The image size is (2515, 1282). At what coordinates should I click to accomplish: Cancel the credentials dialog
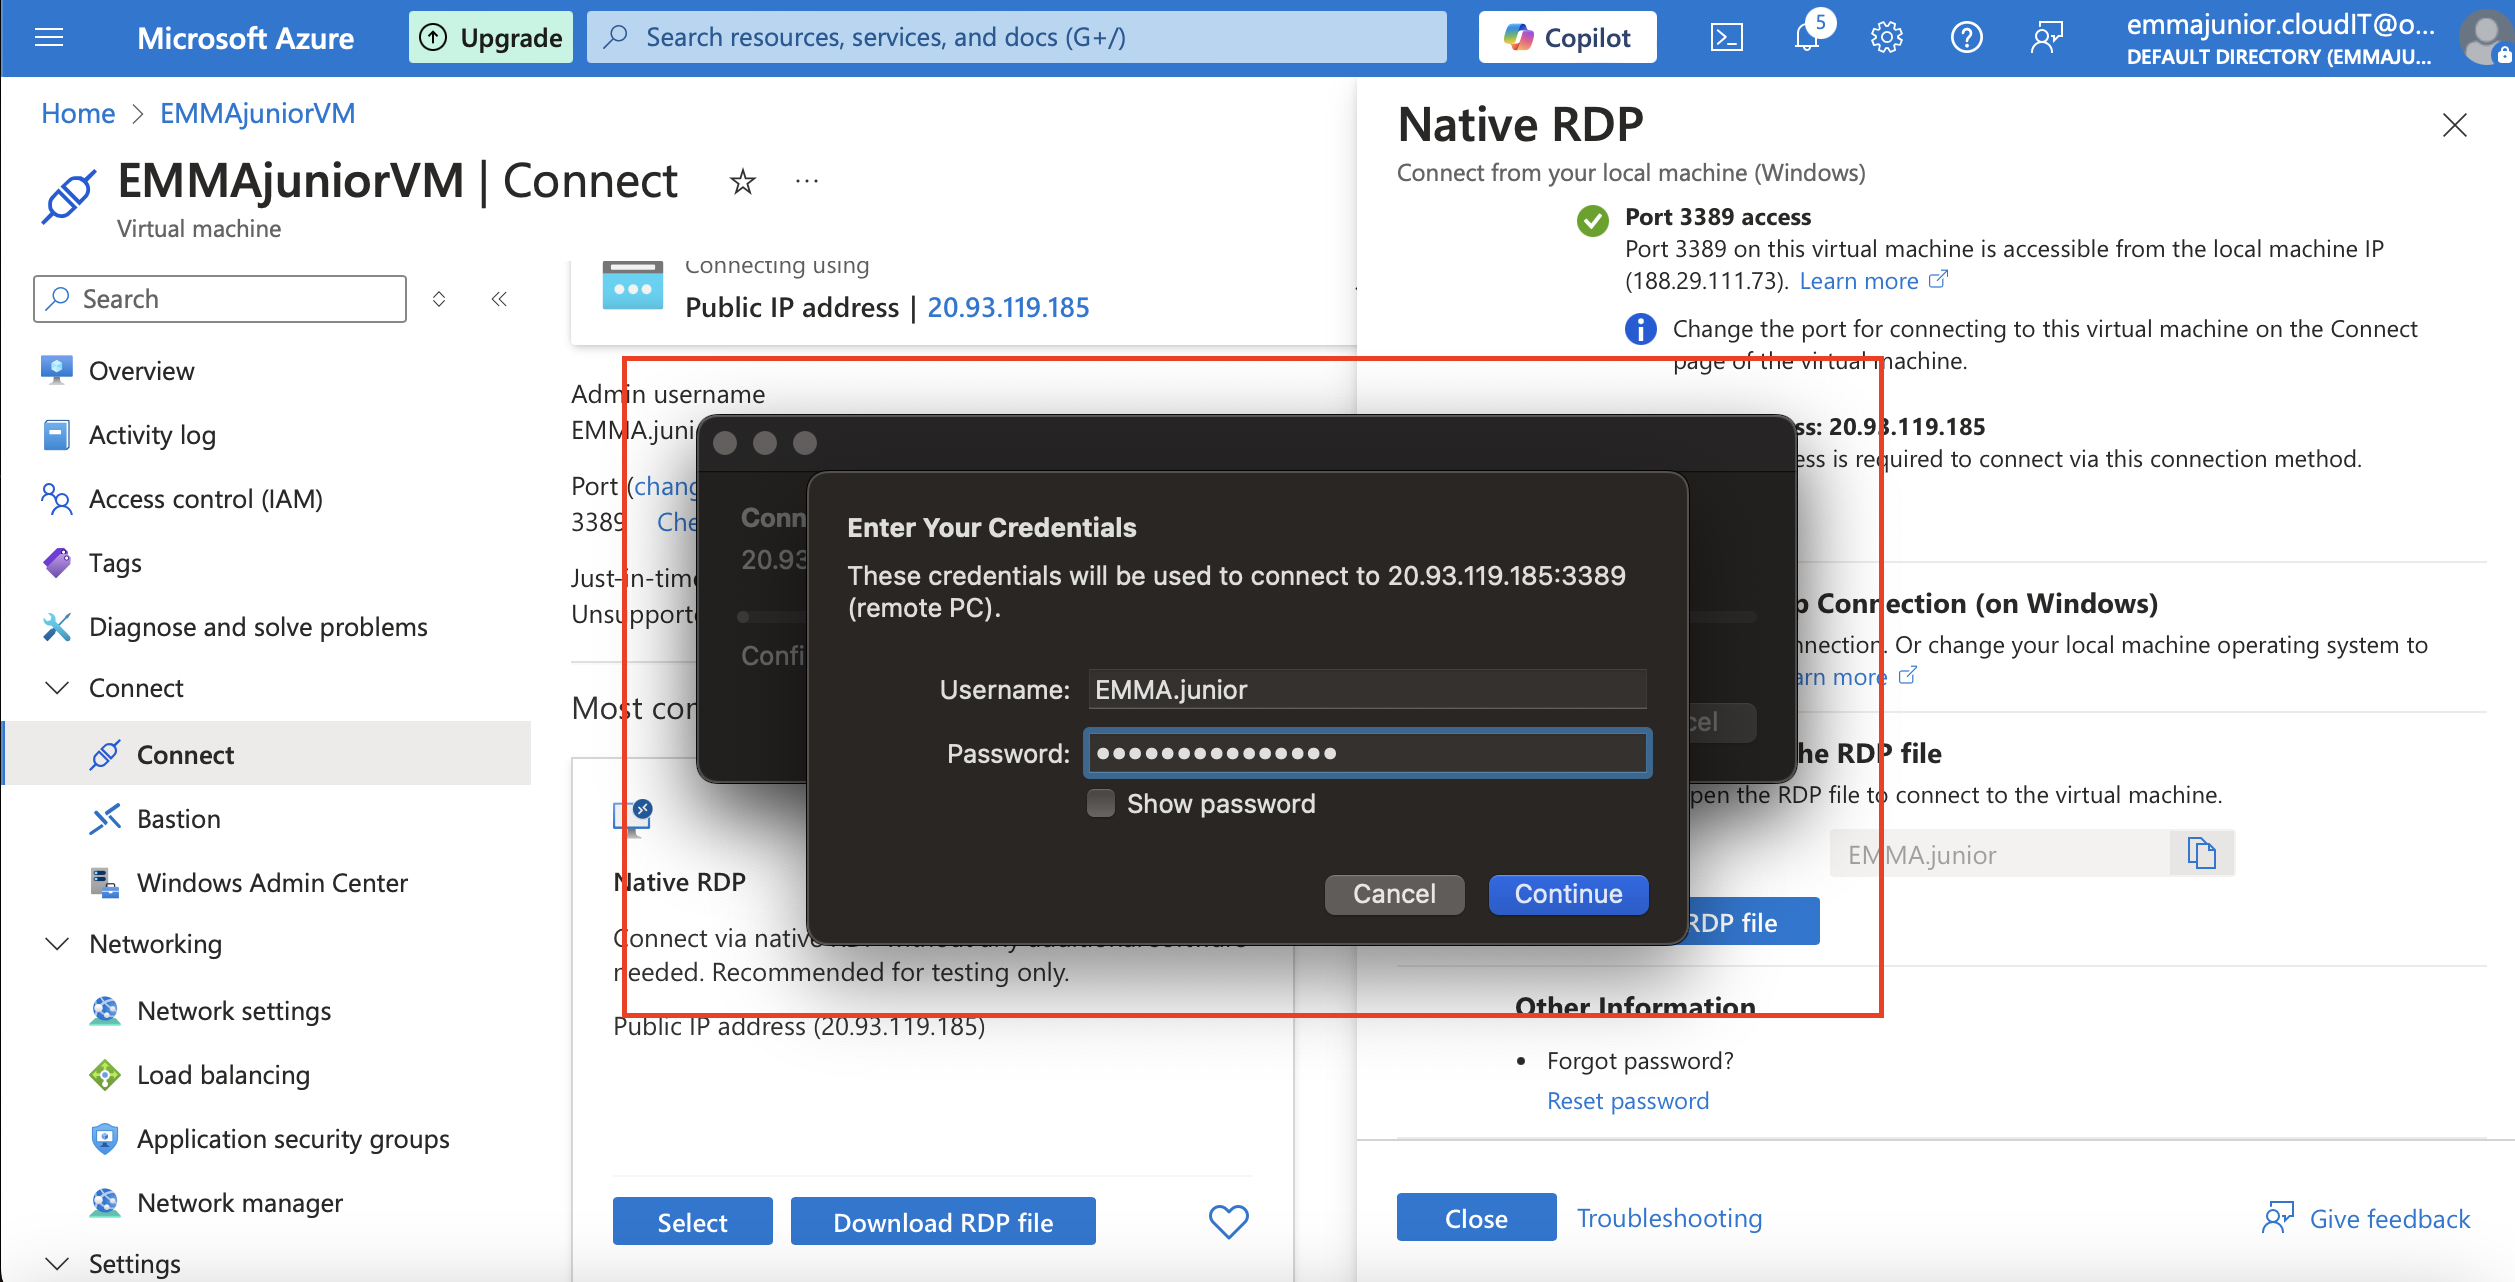1394,894
